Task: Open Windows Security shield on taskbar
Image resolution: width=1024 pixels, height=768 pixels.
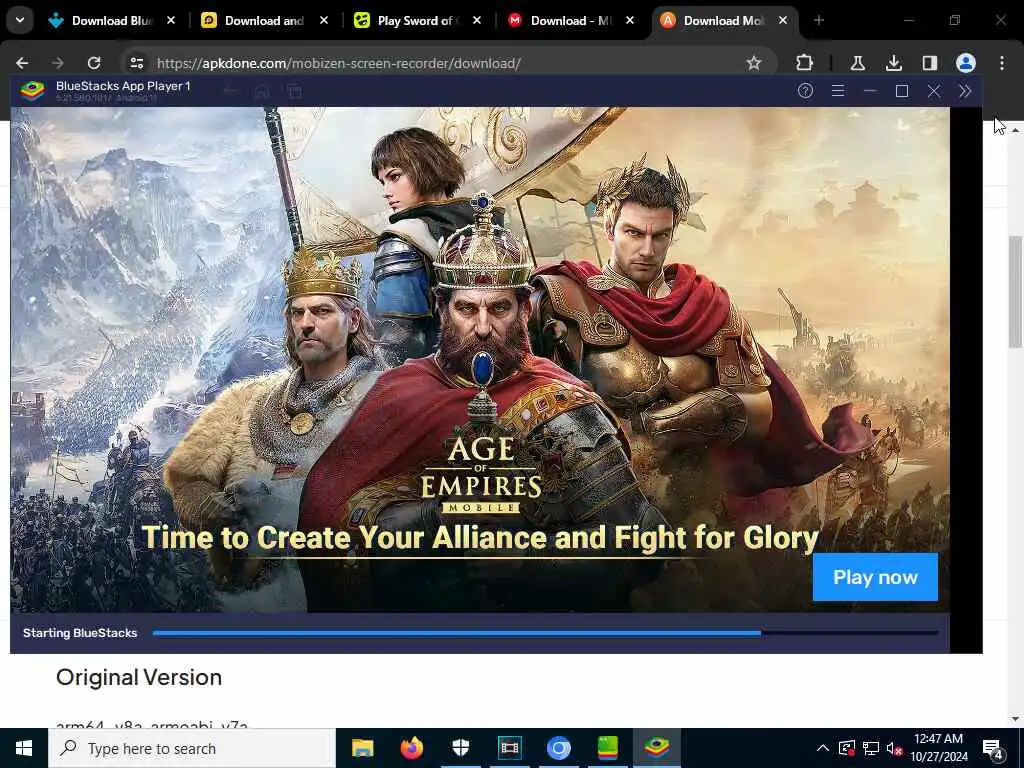Action: [x=460, y=748]
